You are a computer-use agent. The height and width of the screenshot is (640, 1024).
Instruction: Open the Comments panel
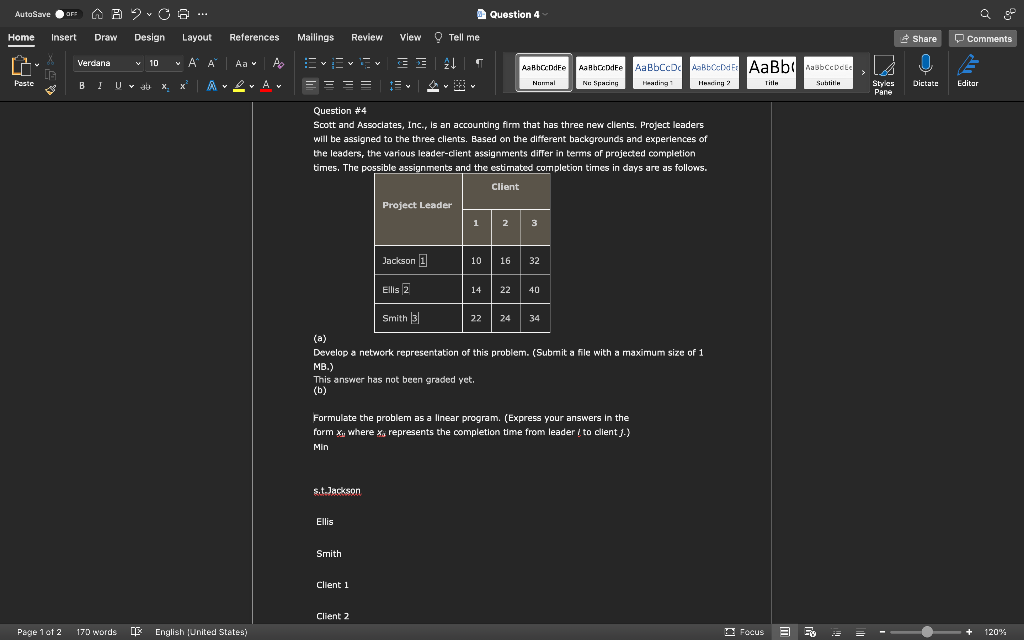(x=981, y=38)
